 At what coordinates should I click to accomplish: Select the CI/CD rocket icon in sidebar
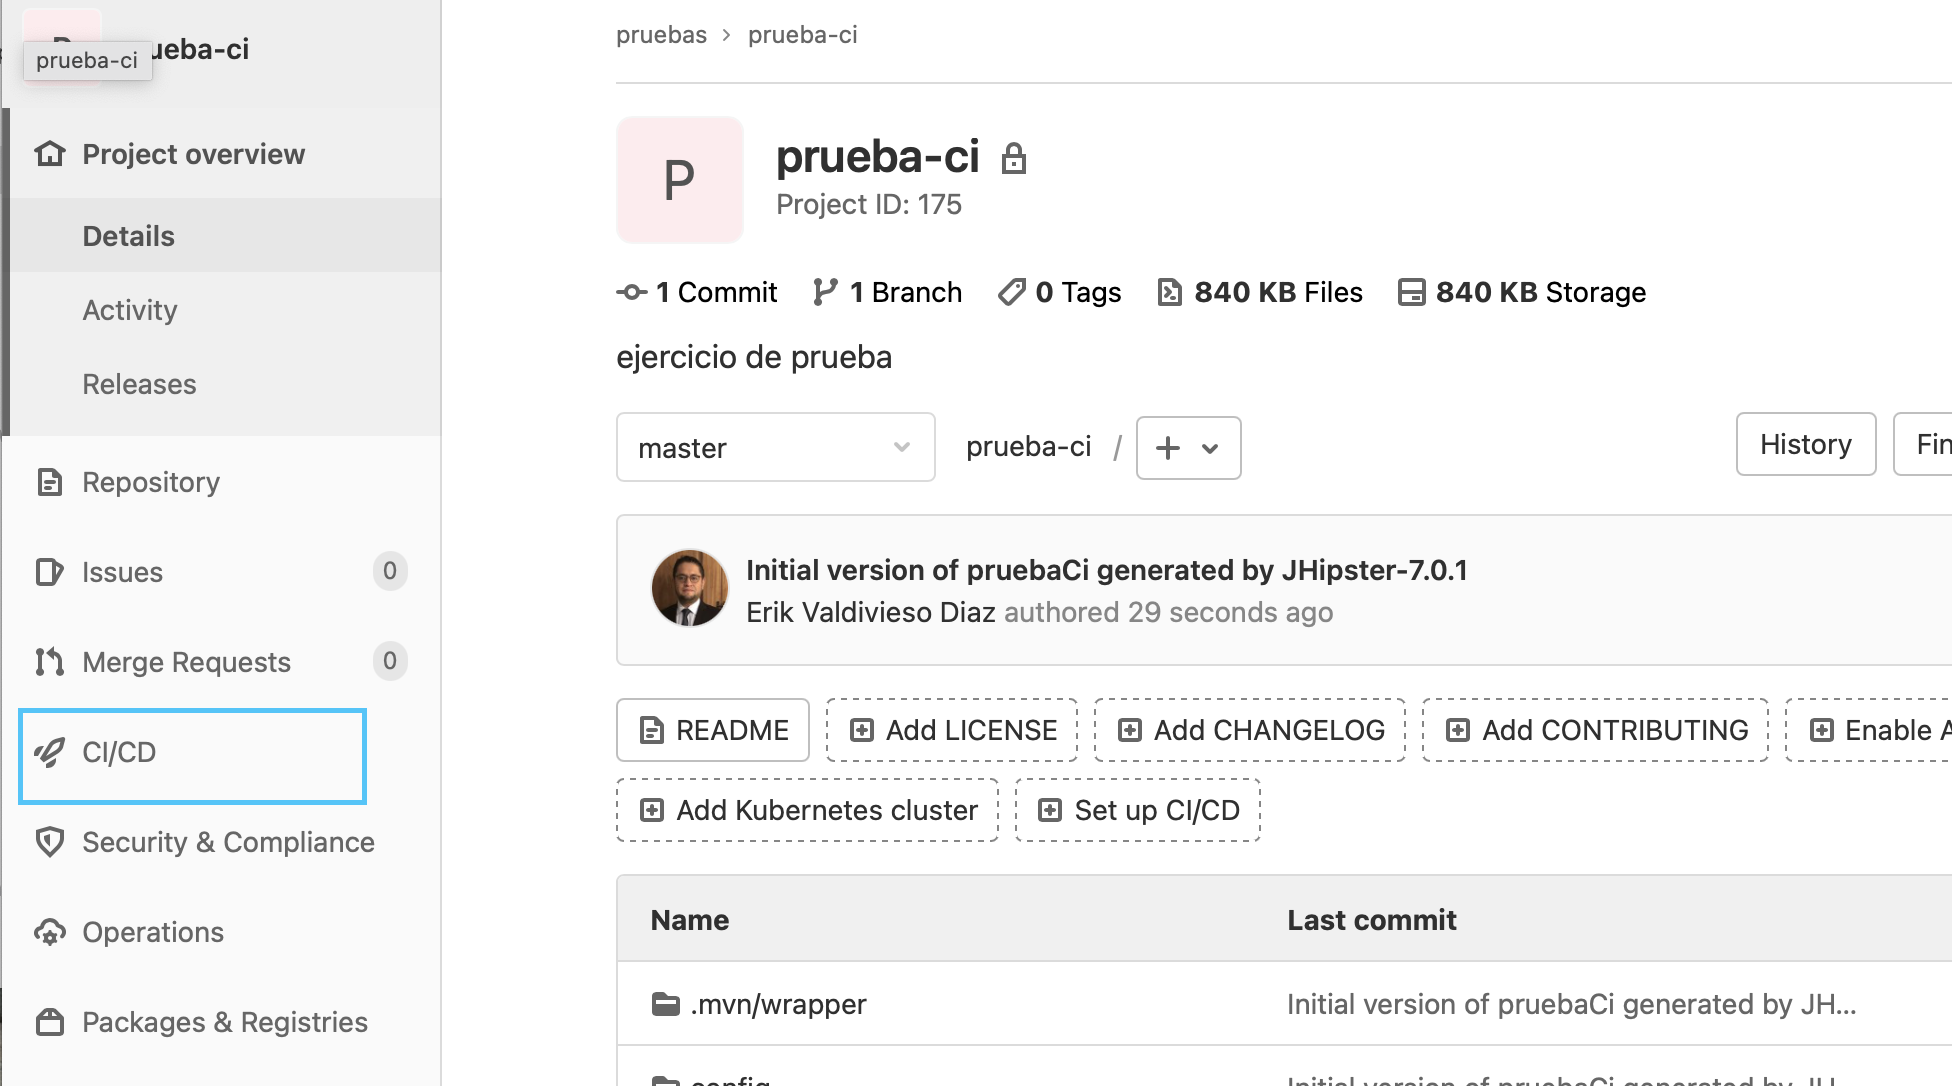(x=50, y=752)
